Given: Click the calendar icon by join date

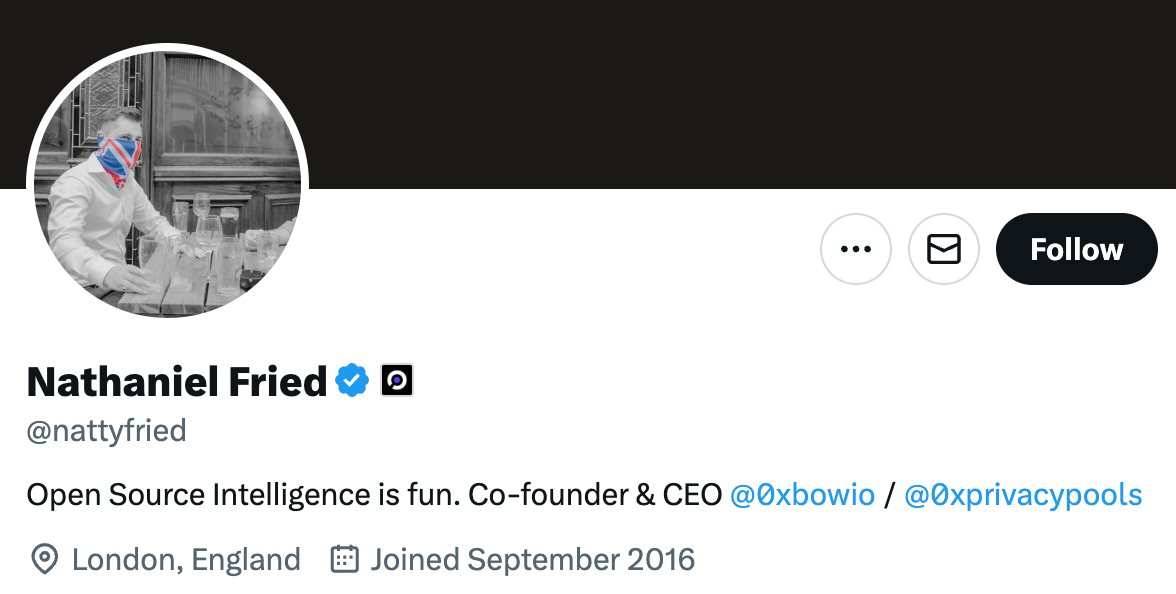Looking at the screenshot, I should [x=344, y=559].
